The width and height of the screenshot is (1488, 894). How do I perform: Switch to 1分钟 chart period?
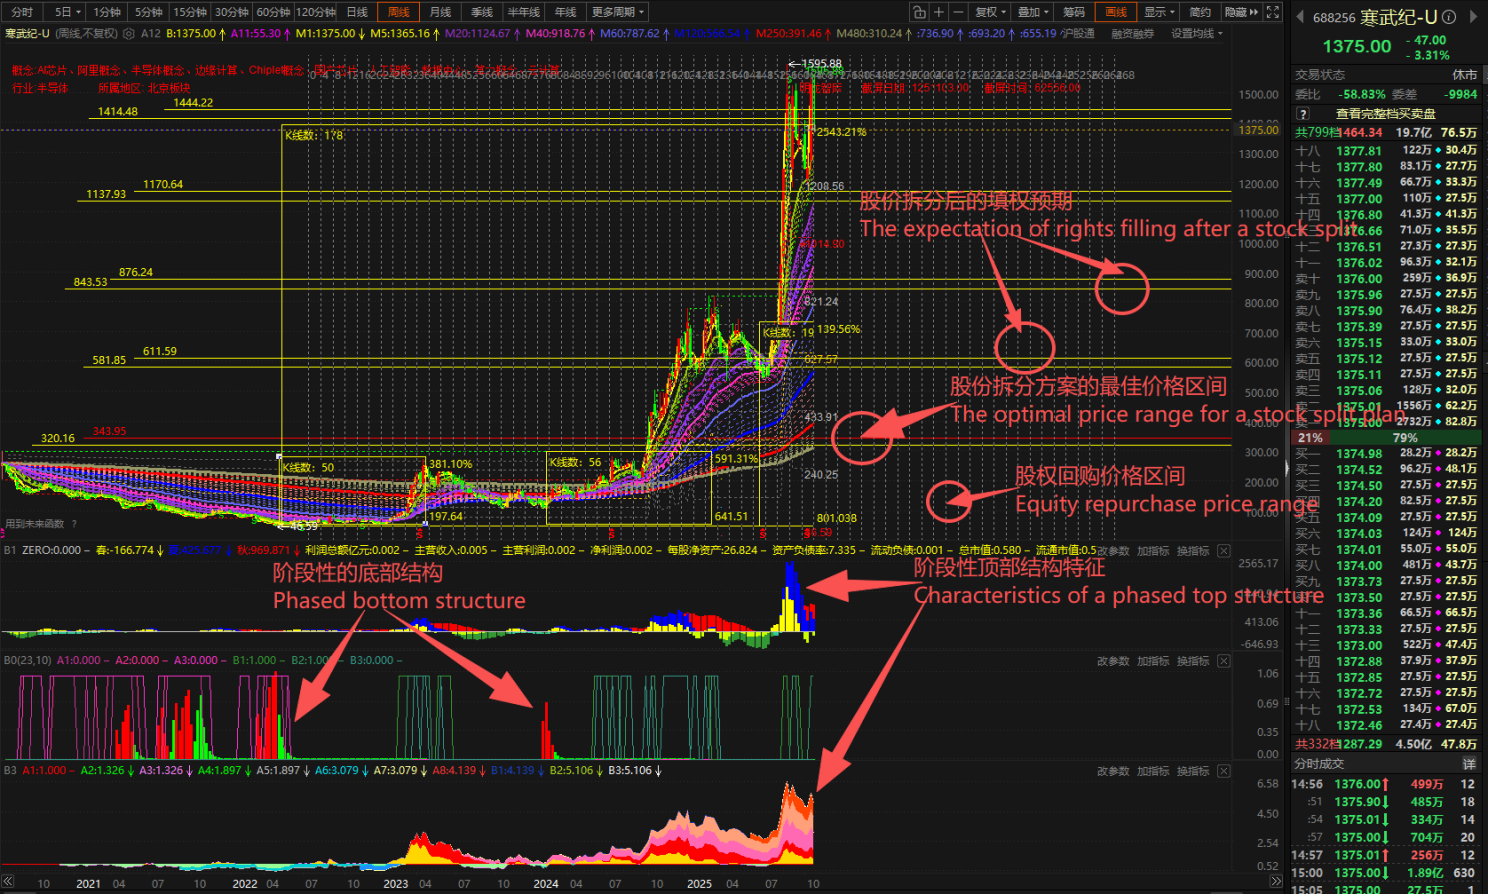[x=107, y=12]
